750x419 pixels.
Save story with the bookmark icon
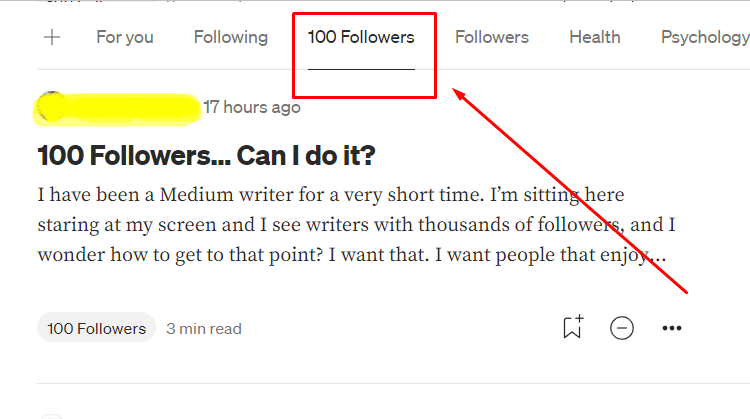click(573, 327)
